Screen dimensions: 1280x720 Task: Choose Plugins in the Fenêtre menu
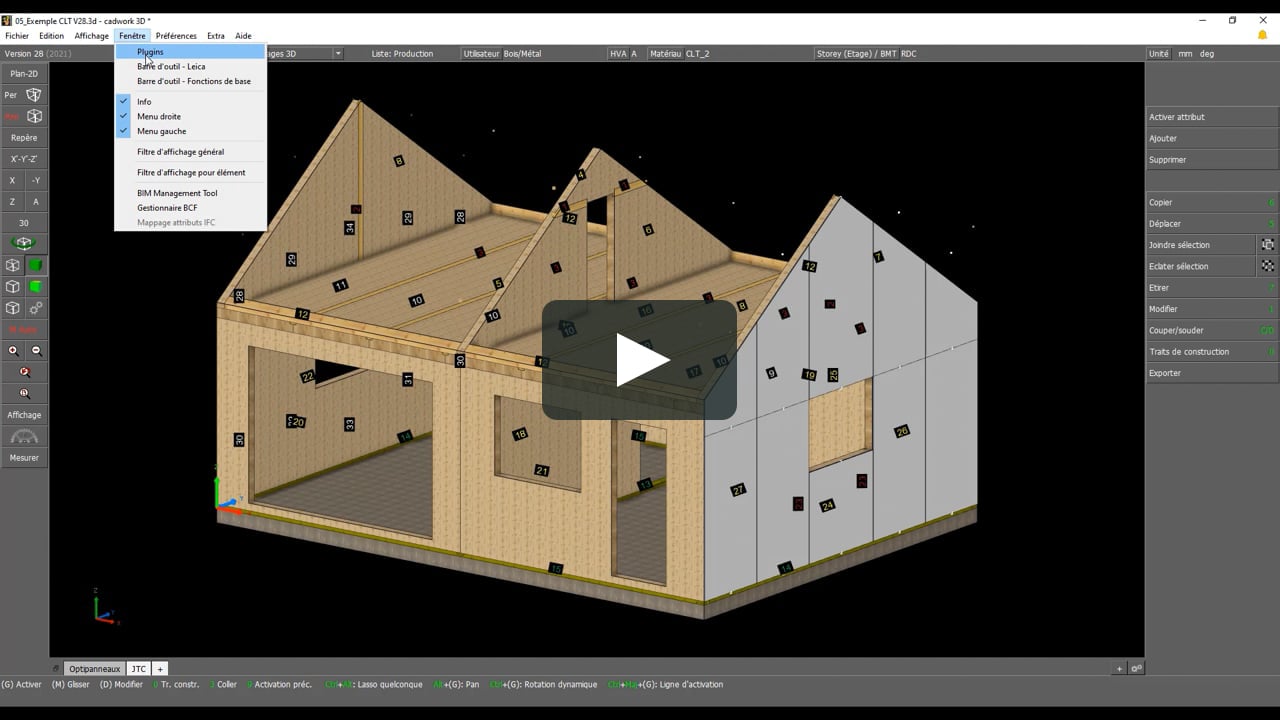(x=191, y=52)
